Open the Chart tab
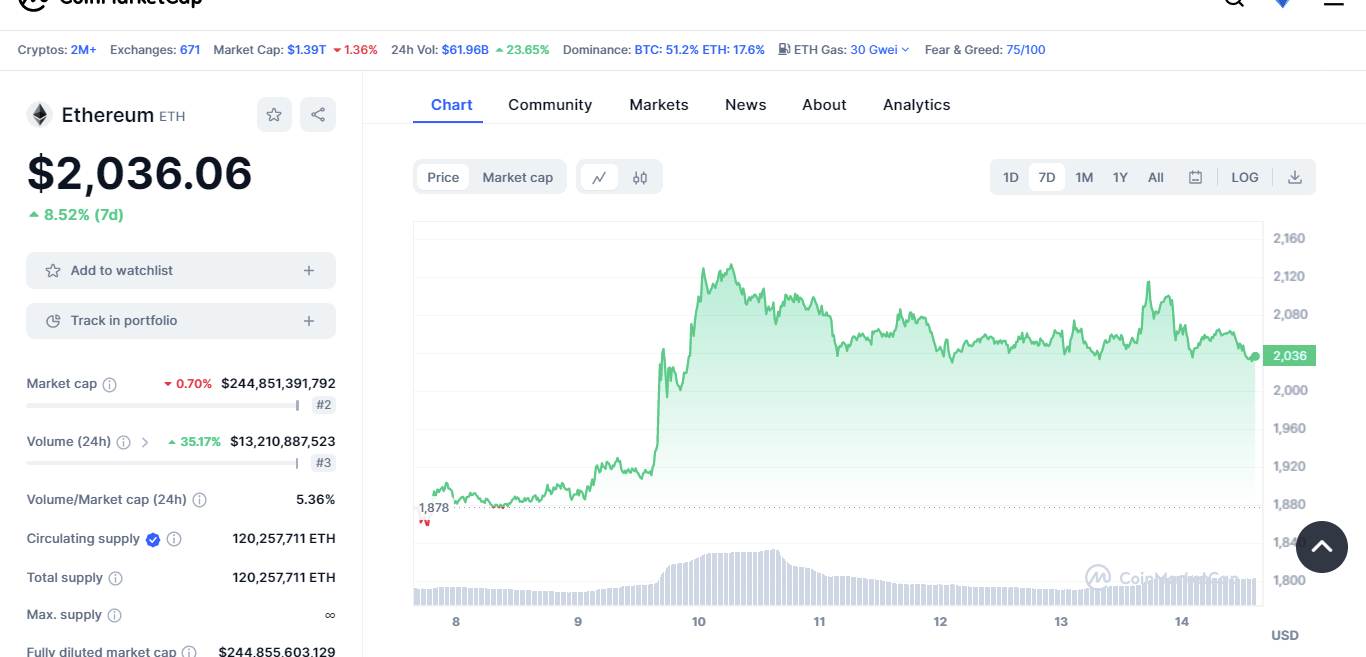Viewport: 1366px width, 657px height. [452, 105]
